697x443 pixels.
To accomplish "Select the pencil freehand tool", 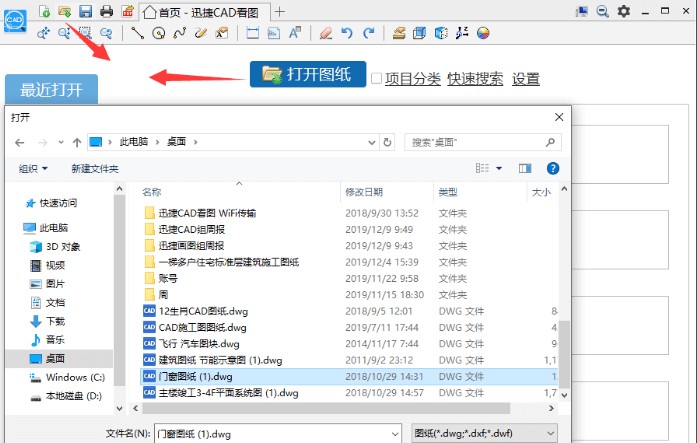I will click(x=200, y=33).
